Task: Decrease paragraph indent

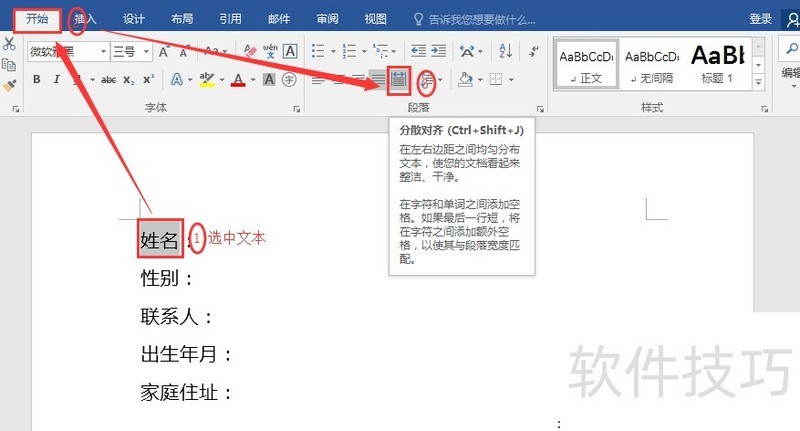Action: pyautogui.click(x=418, y=51)
